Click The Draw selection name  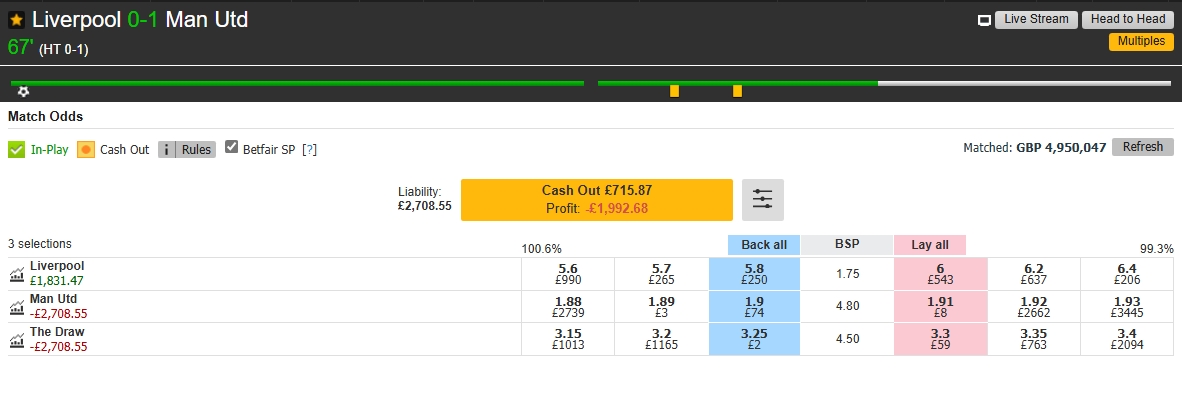(x=57, y=331)
